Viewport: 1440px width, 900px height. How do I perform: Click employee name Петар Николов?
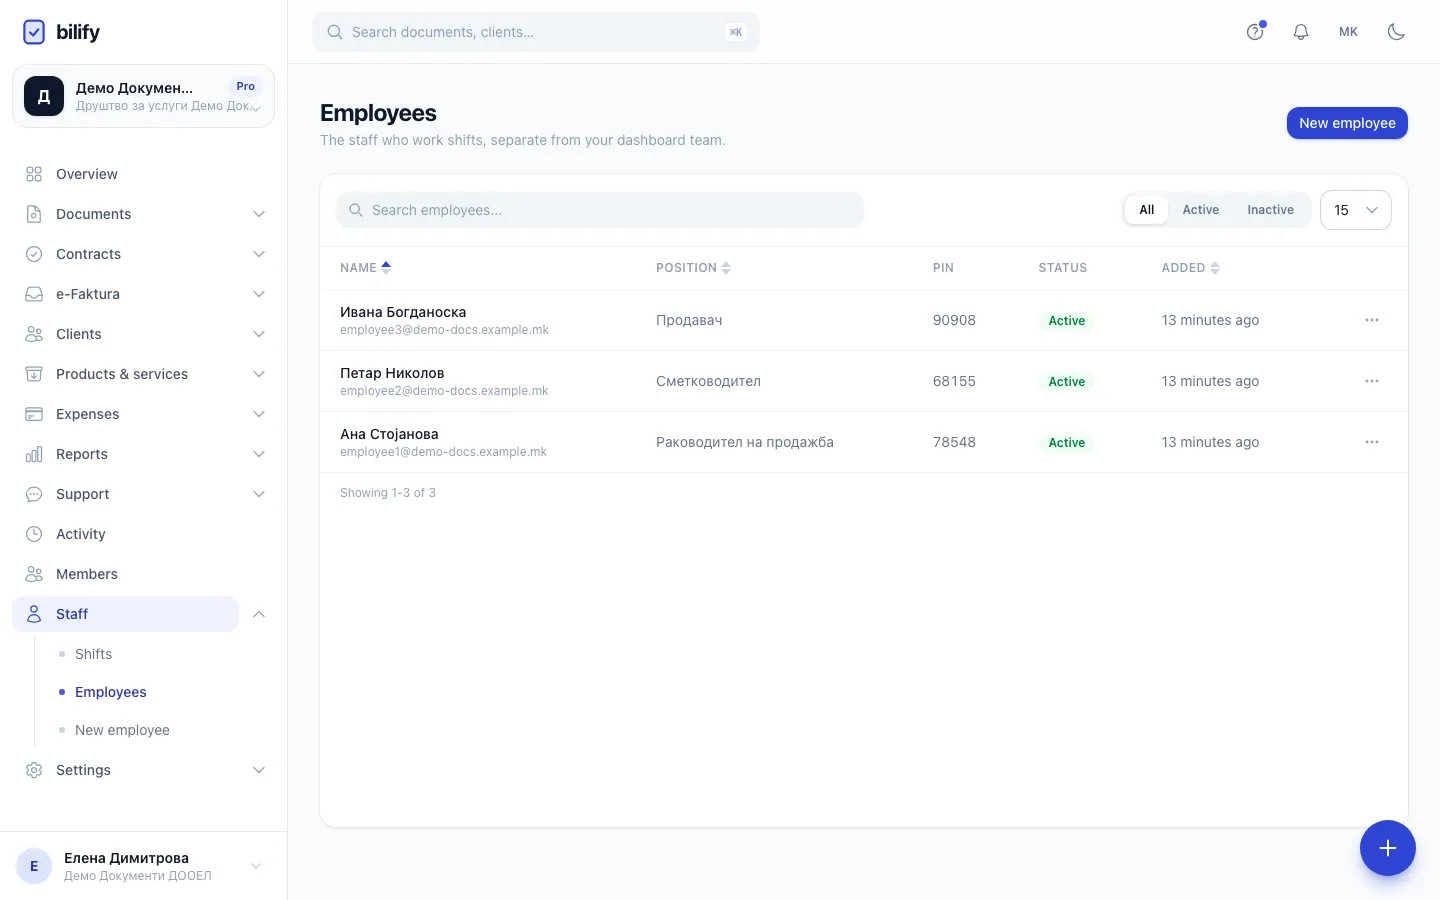point(392,373)
